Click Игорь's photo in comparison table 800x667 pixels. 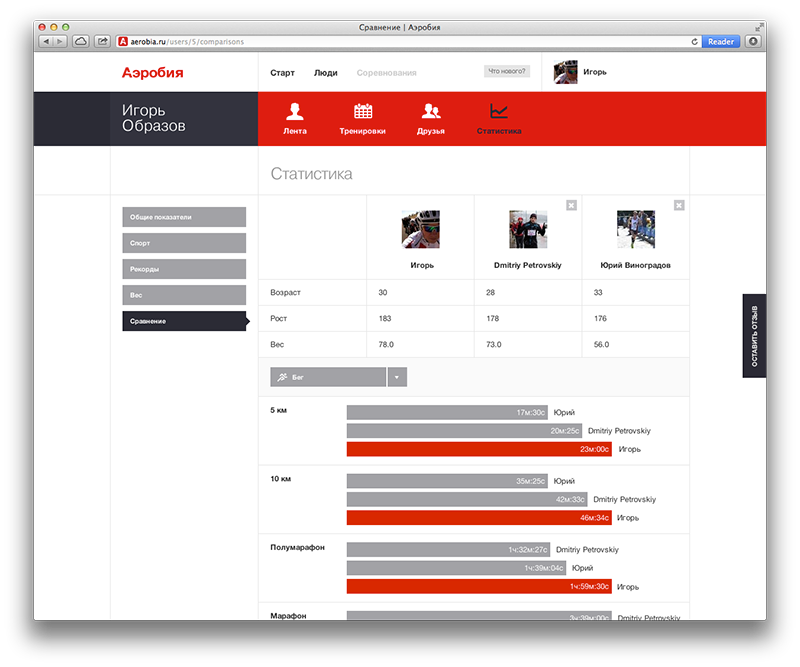(420, 229)
